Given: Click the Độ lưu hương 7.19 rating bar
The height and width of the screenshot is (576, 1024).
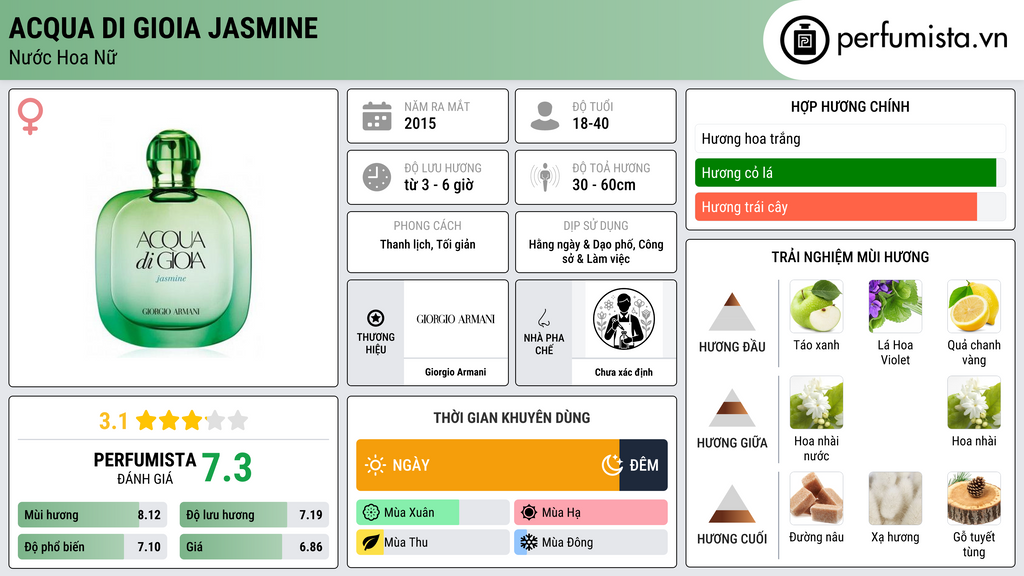Looking at the screenshot, I should 254,515.
